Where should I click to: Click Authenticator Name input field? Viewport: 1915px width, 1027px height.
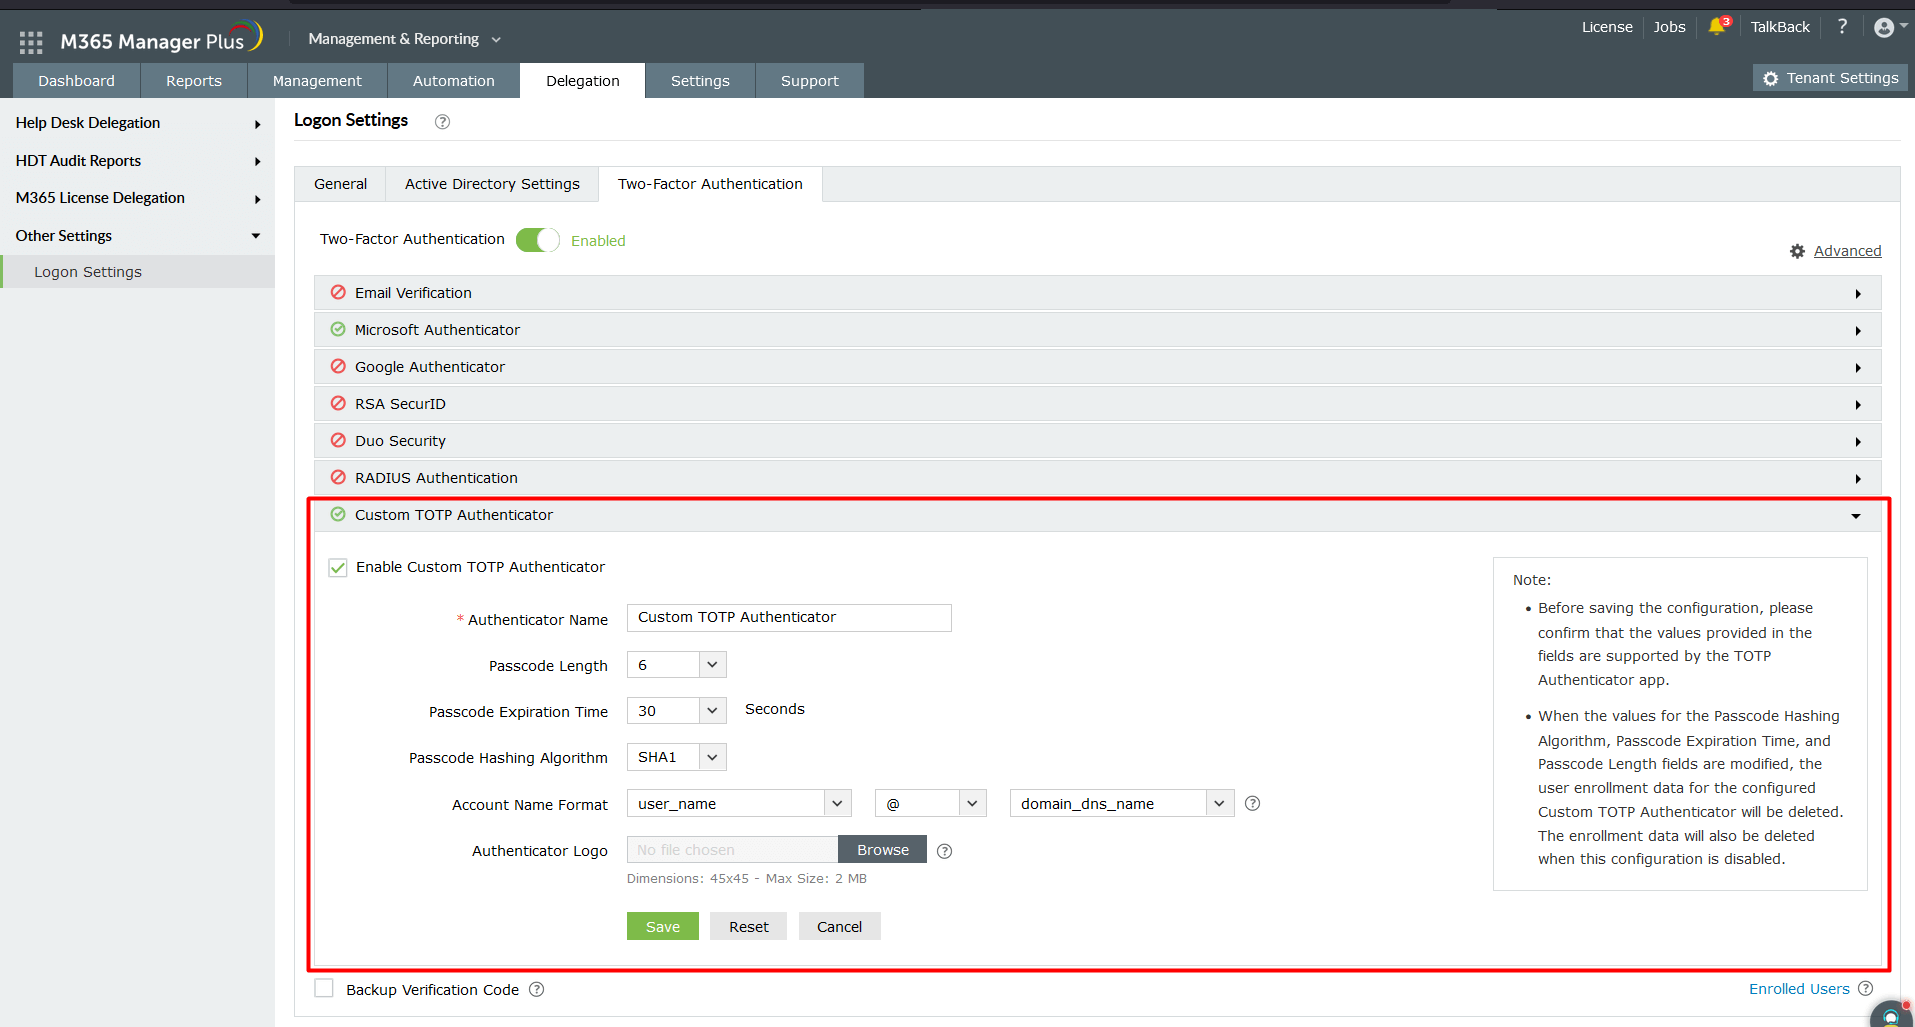coord(789,617)
